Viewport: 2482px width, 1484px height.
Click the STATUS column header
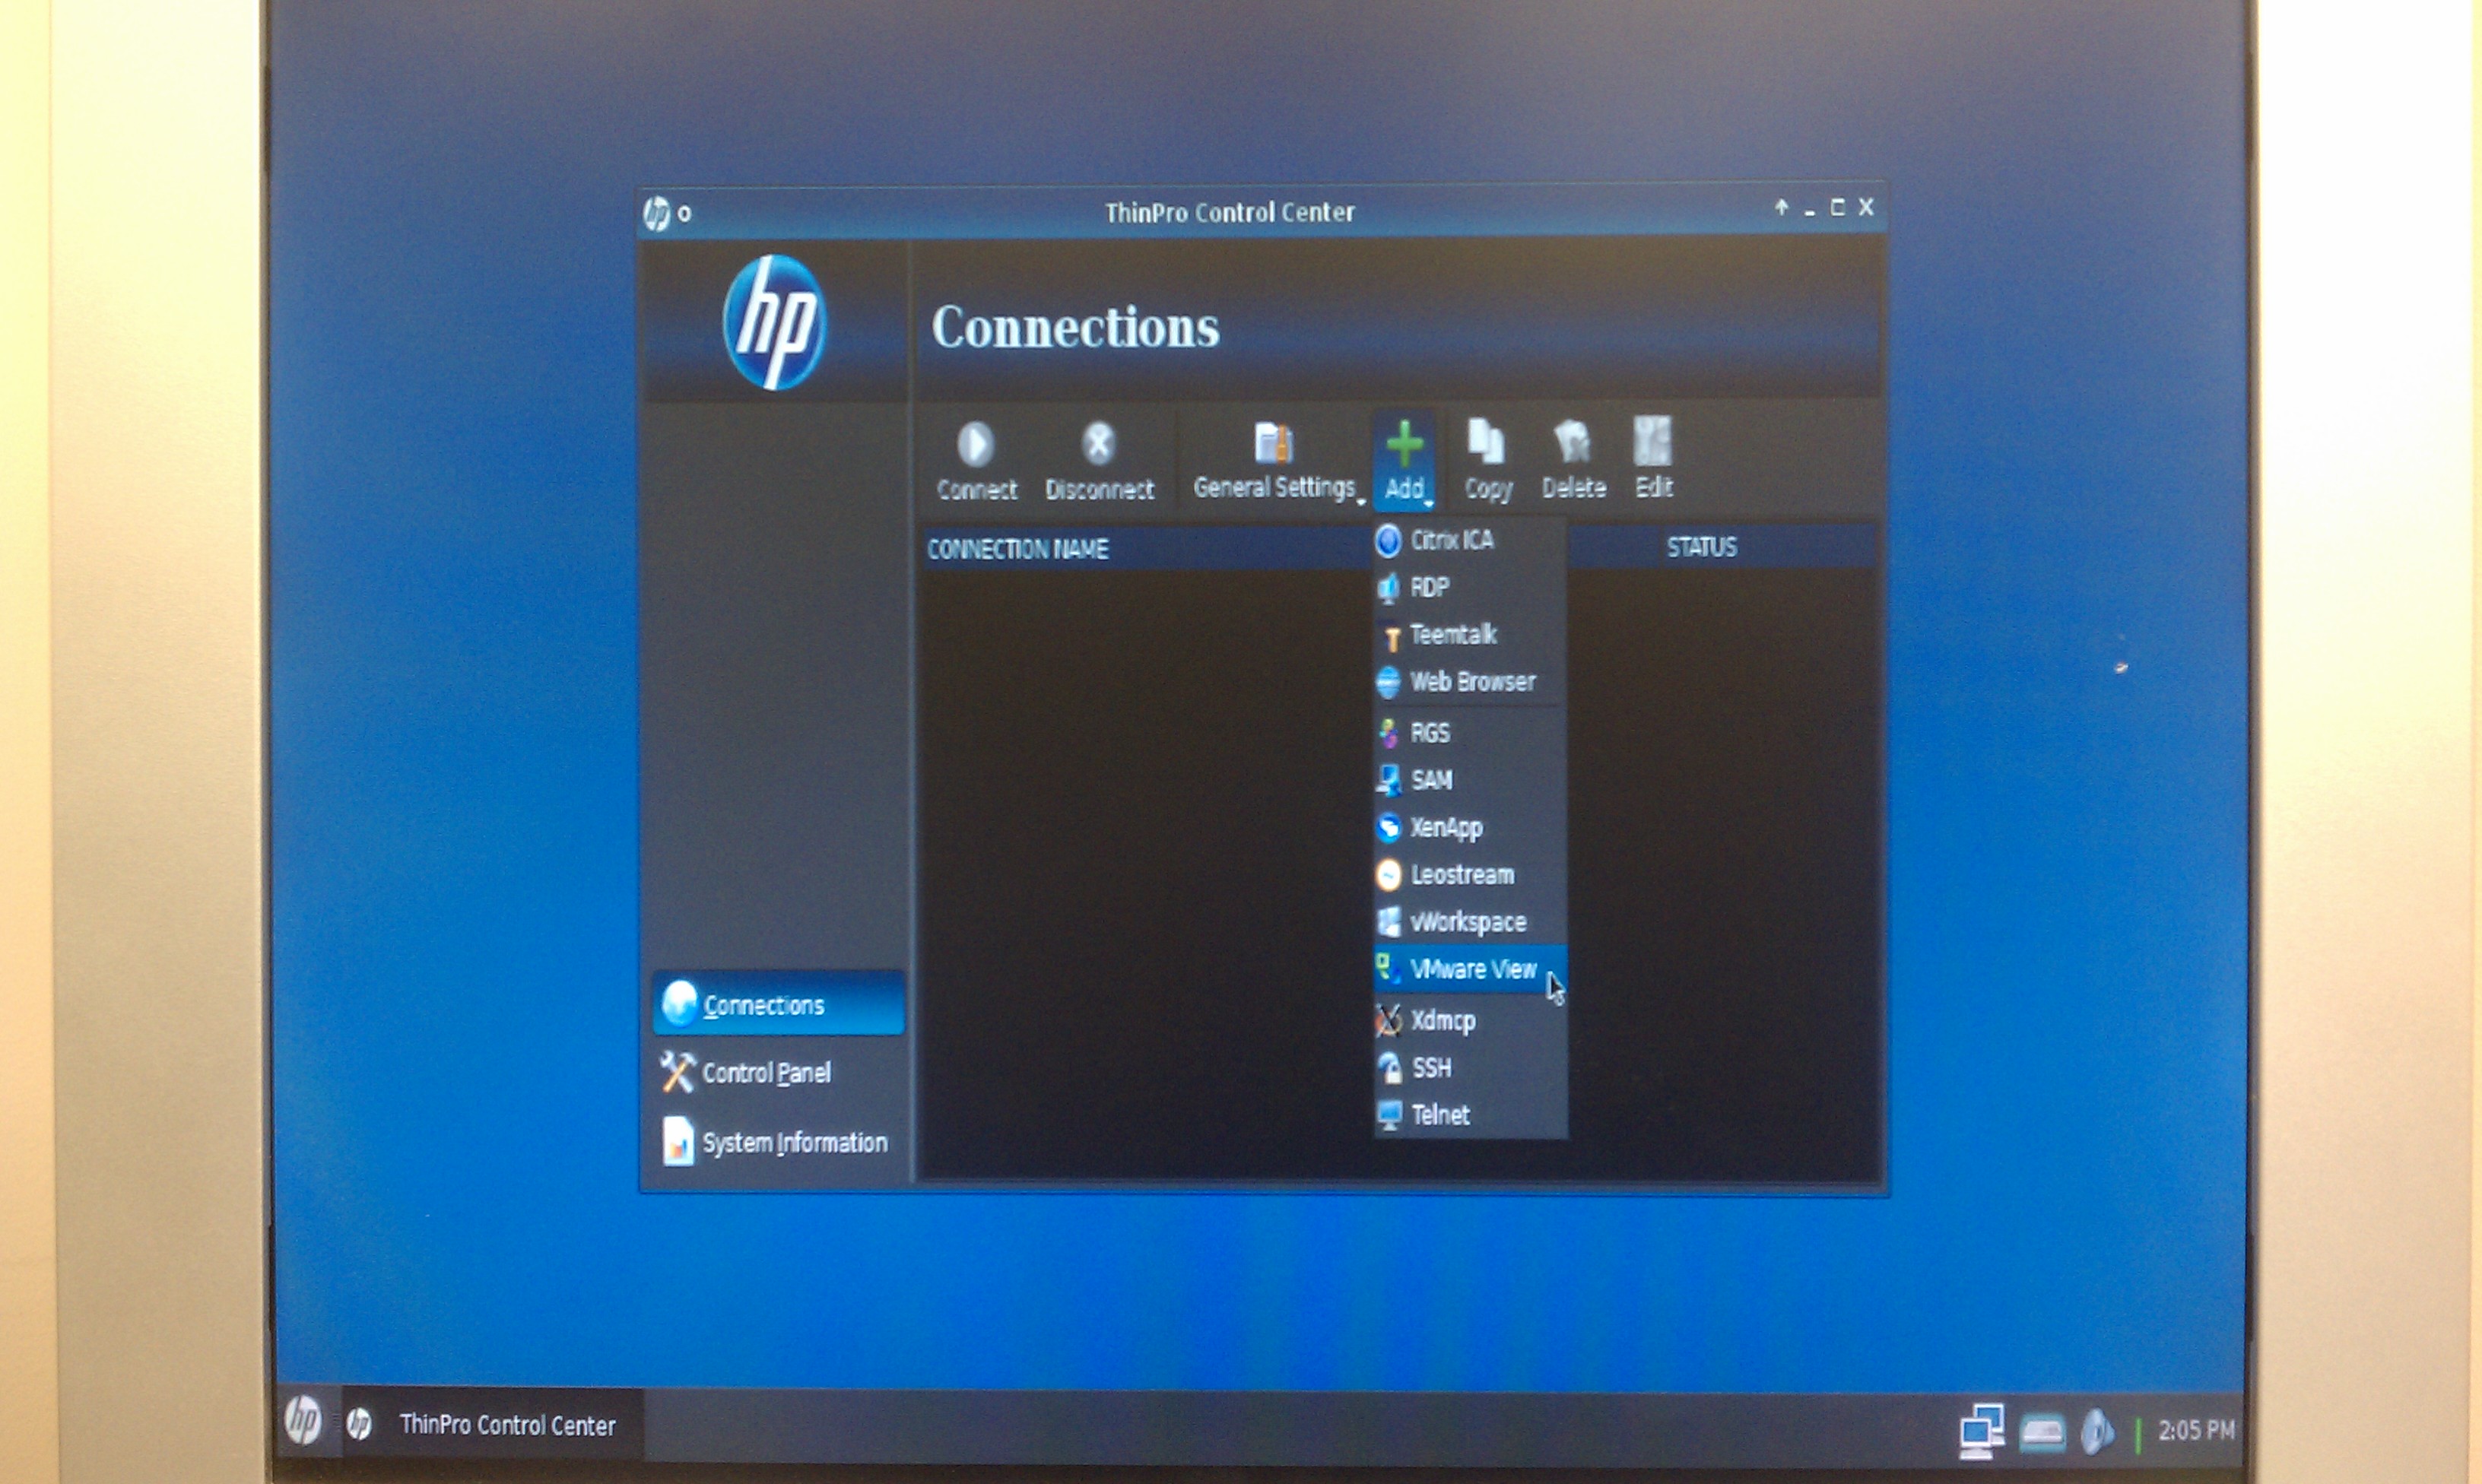pyautogui.click(x=1702, y=546)
